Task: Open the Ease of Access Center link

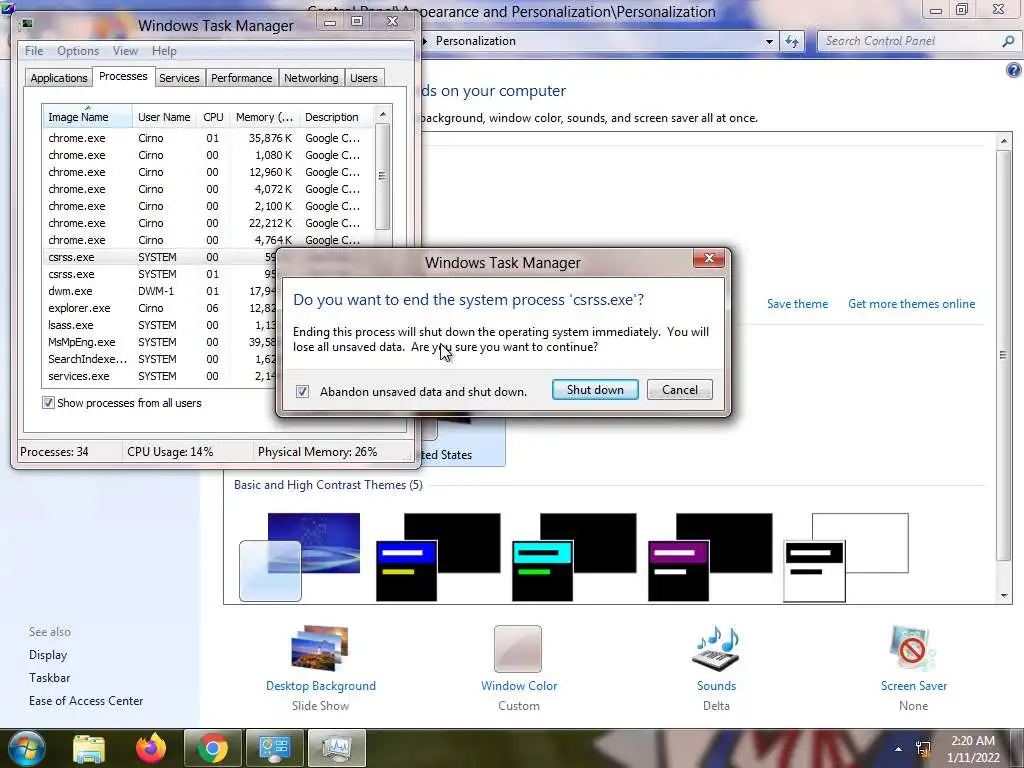Action: [x=86, y=701]
